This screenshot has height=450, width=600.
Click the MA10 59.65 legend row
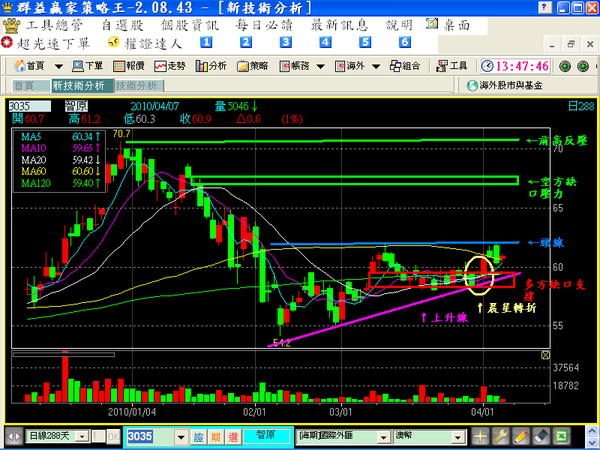pos(60,148)
